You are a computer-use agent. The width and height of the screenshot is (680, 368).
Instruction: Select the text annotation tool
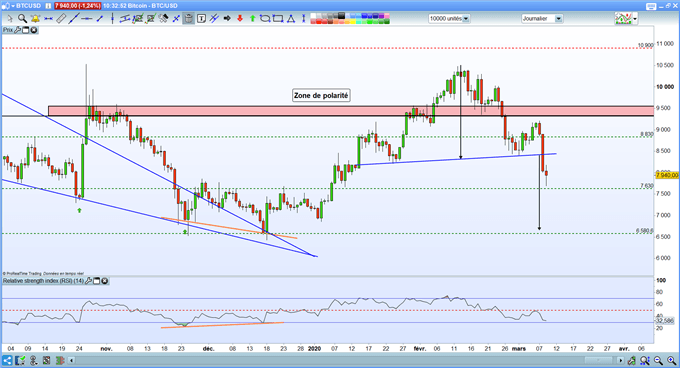click(x=201, y=18)
